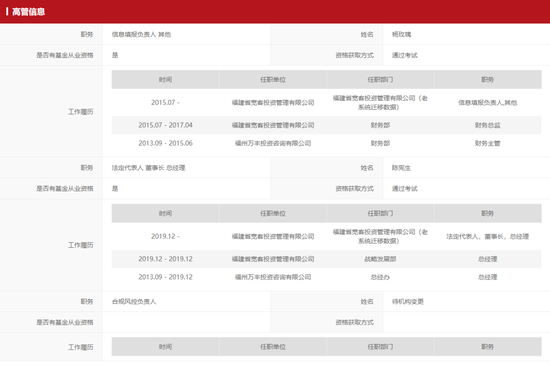Select the position value 信息填报负责人 其他 in the first profile
Screen dimensions: 550x372
pyautogui.click(x=141, y=34)
